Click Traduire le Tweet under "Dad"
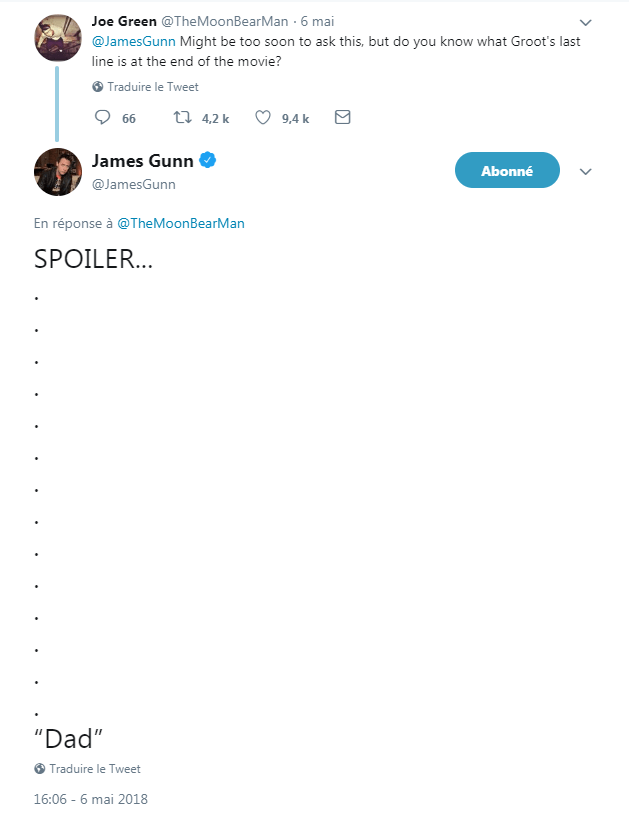Screen dimensions: 629x815 coord(95,769)
